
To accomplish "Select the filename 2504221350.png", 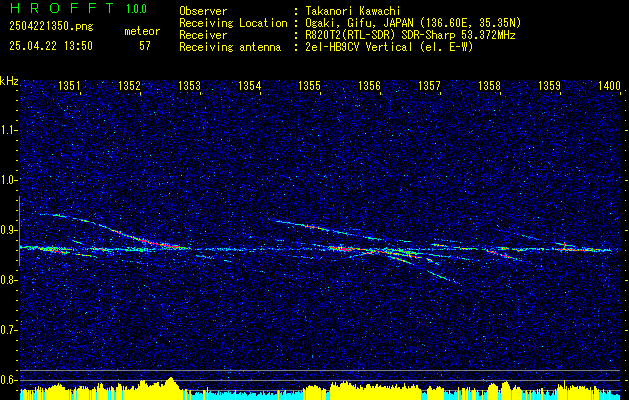I will click(x=51, y=26).
